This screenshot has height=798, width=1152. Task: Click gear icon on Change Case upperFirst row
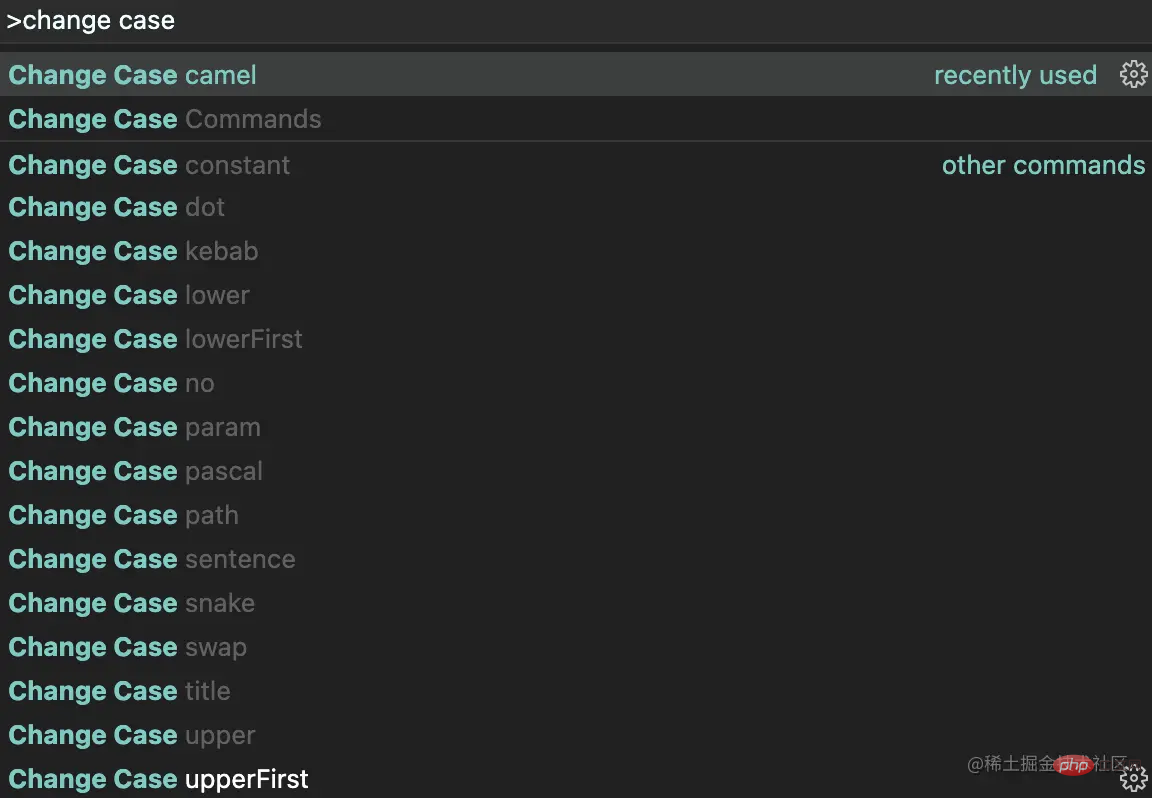(x=1134, y=778)
